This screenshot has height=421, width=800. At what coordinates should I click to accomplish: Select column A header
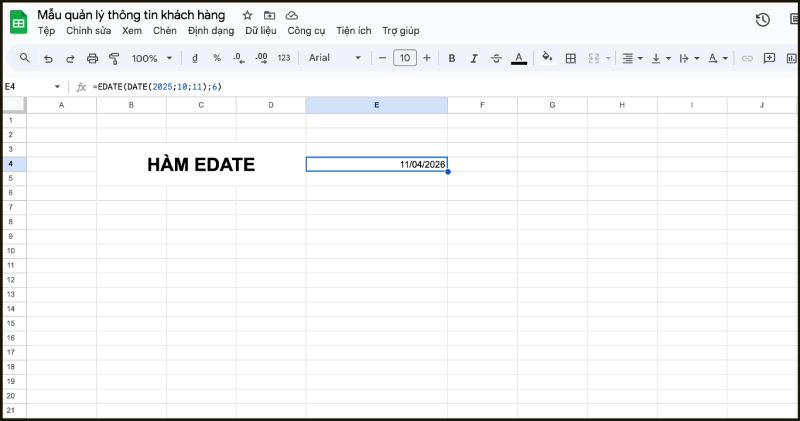tap(61, 105)
